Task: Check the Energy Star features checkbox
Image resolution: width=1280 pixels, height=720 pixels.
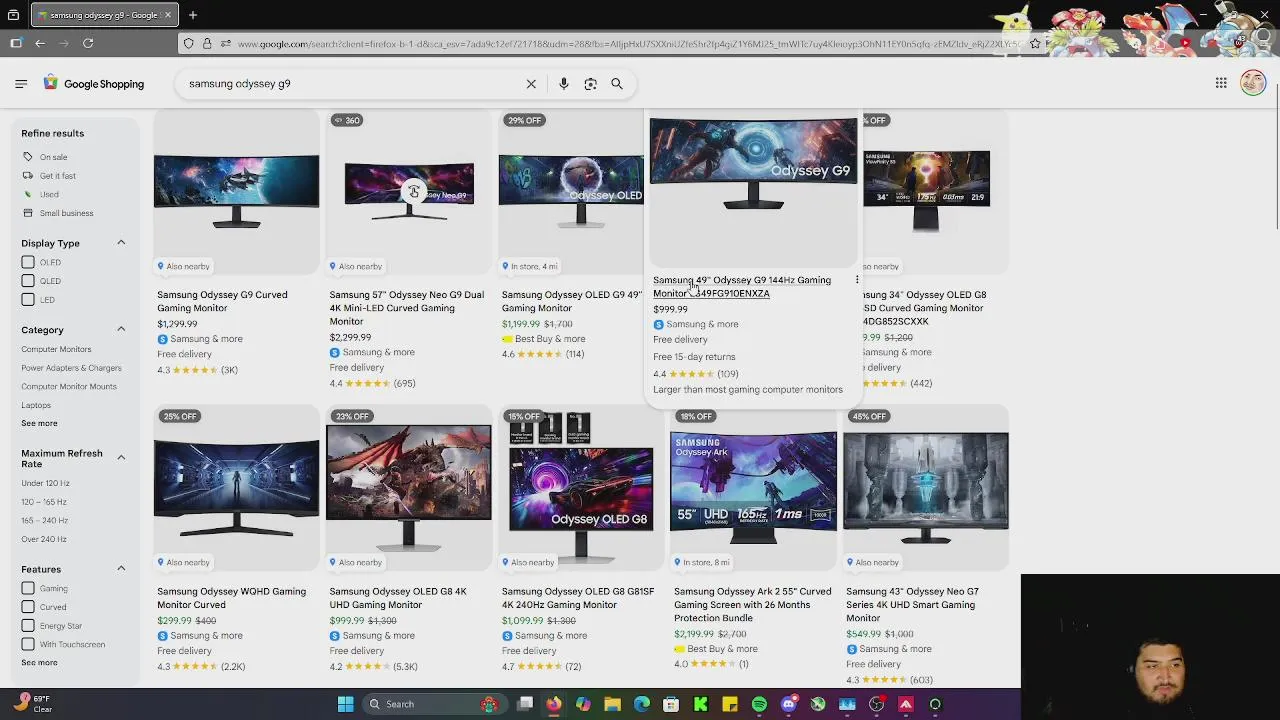Action: (x=28, y=626)
